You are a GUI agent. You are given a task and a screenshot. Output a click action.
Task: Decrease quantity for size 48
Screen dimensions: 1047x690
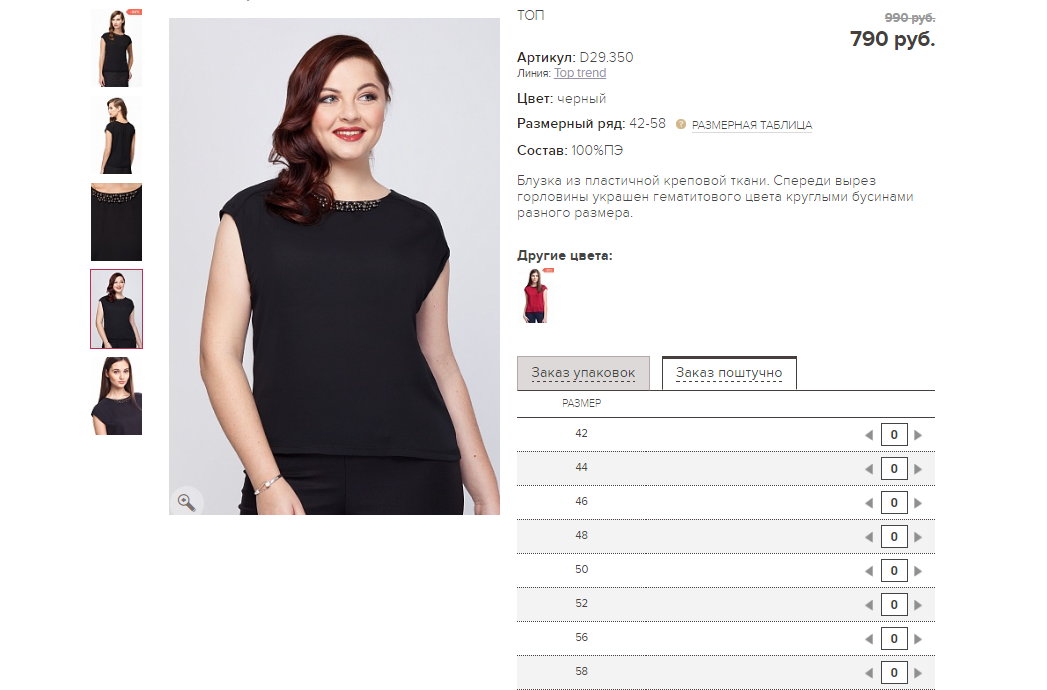coord(869,537)
